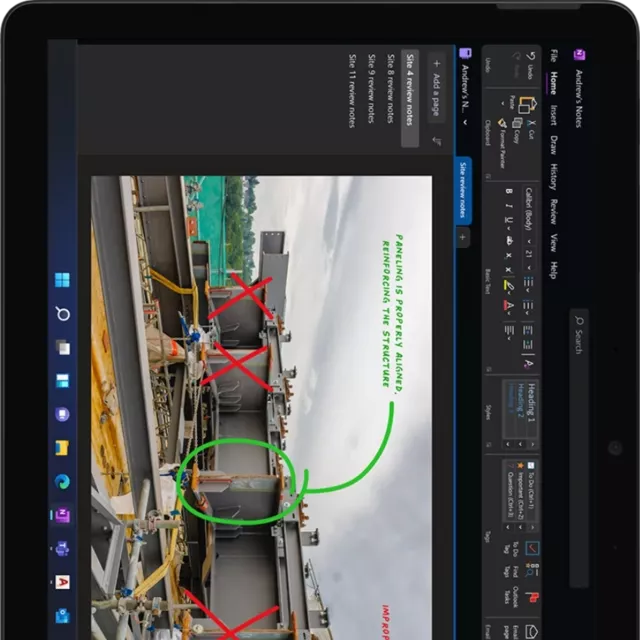Toggle Italic formatting
This screenshot has height=640, width=640.
[509, 206]
